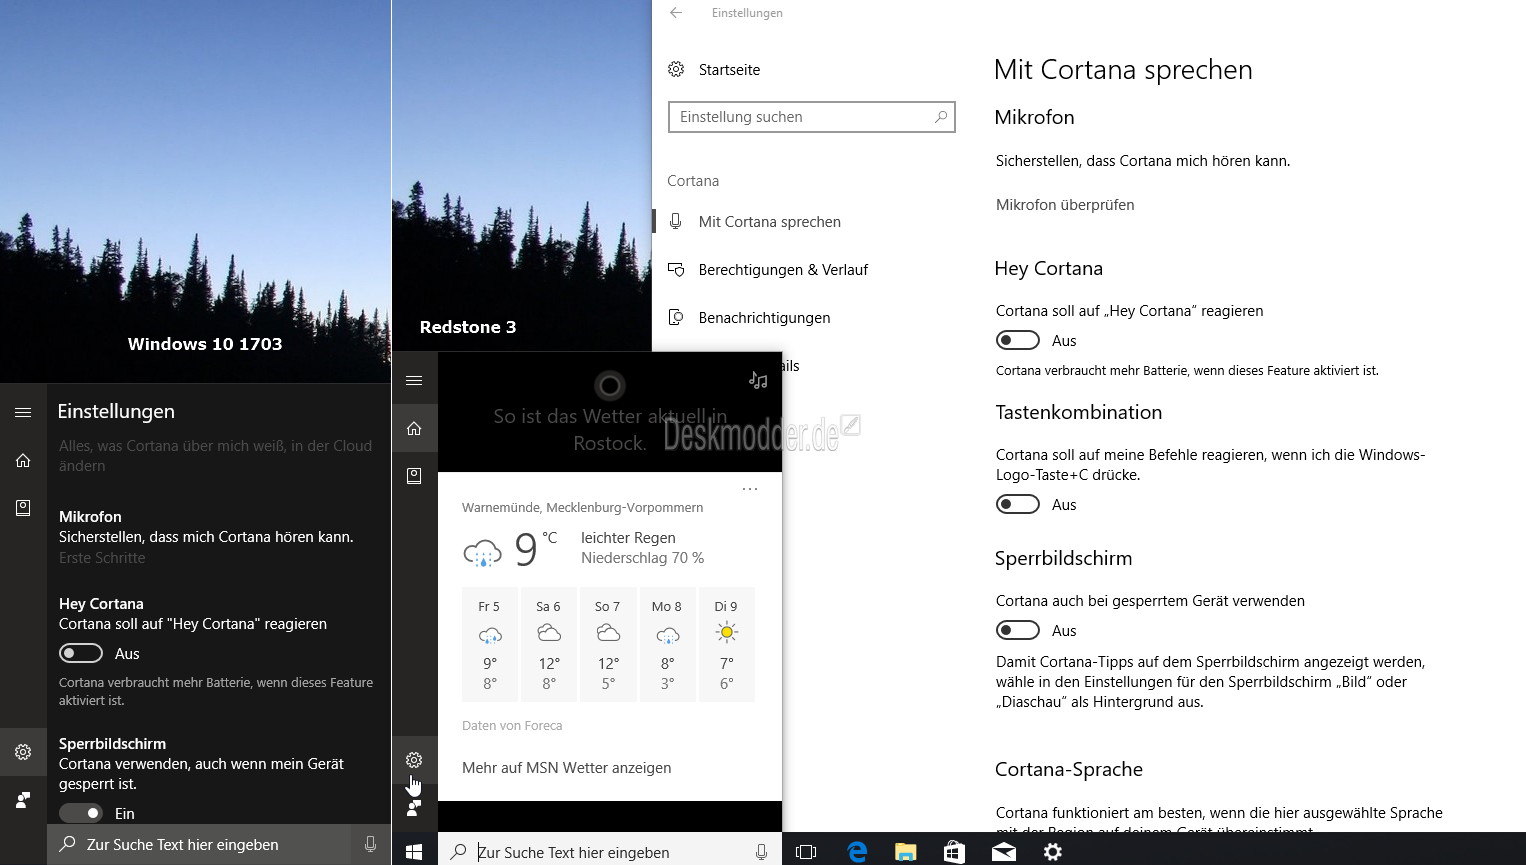The image size is (1526, 865).
Task: Select the Sa 6 forecast card
Action: tap(548, 645)
